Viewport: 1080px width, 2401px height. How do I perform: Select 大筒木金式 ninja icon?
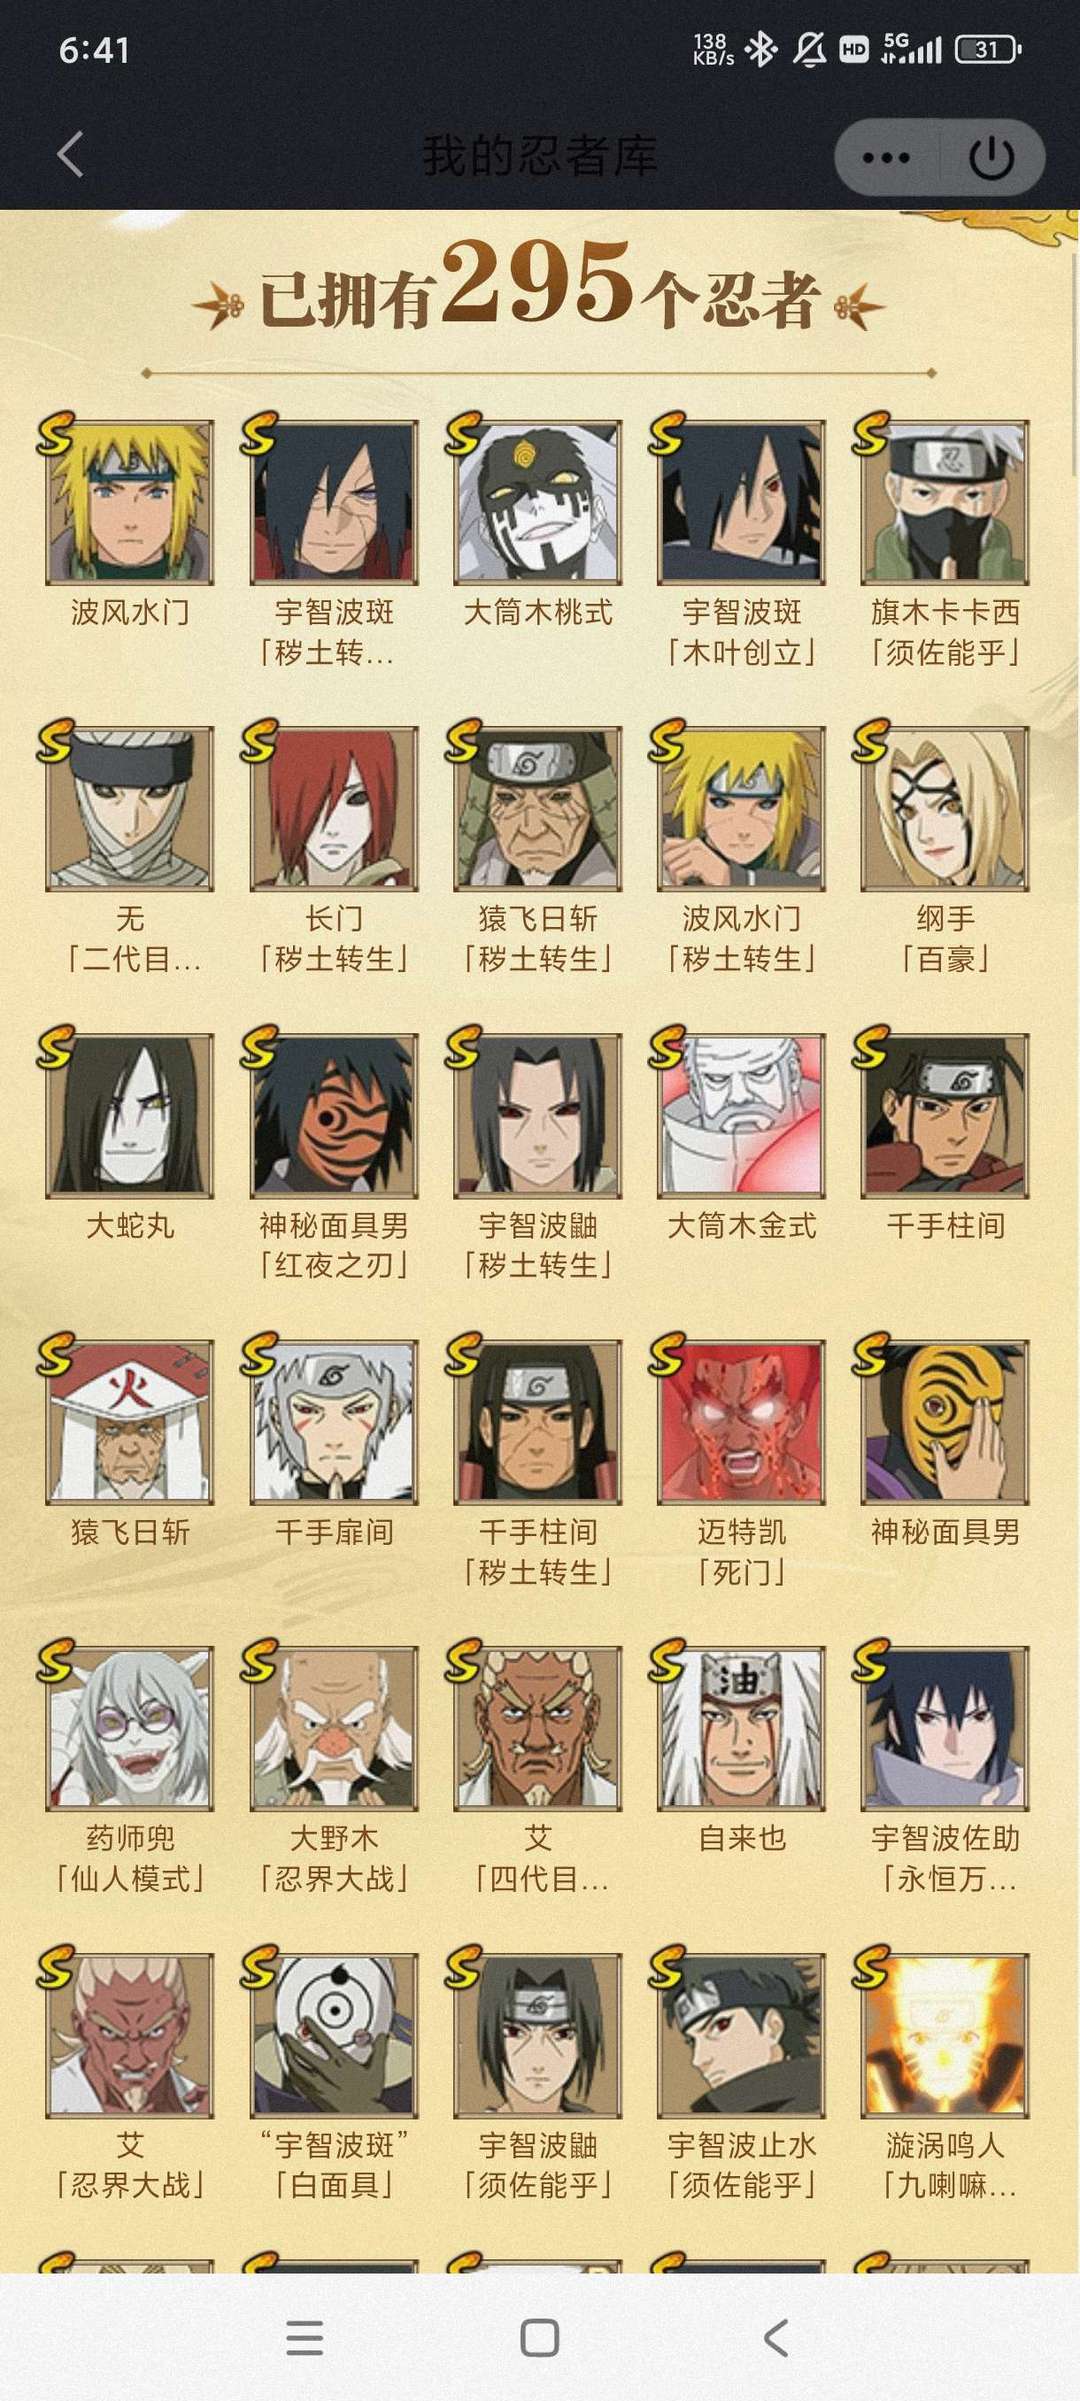pos(741,1116)
